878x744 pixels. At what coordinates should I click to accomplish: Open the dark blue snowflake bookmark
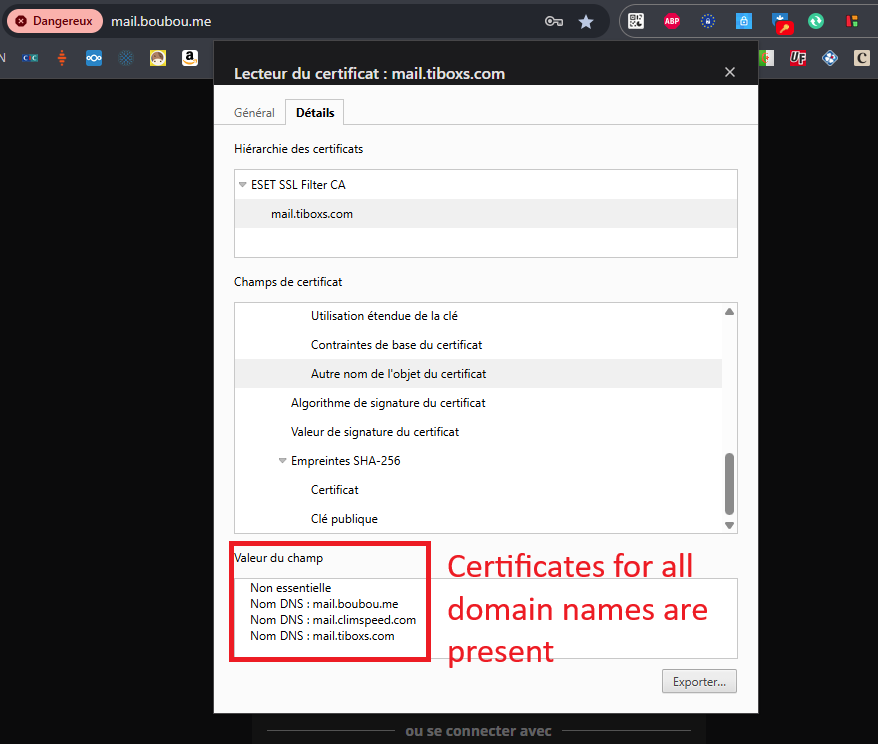pos(126,58)
